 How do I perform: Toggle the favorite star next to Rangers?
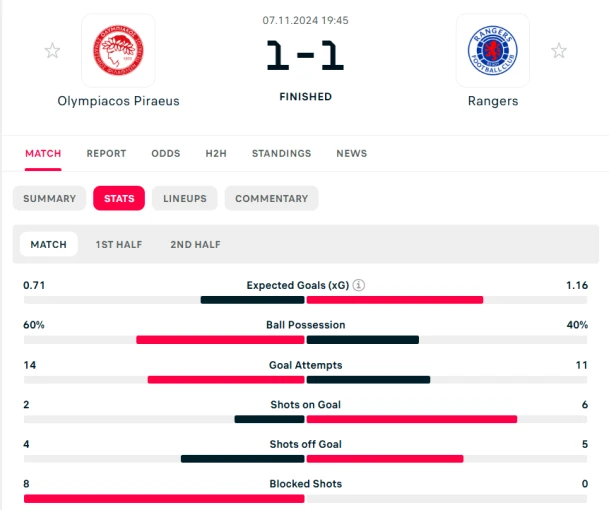pos(559,51)
